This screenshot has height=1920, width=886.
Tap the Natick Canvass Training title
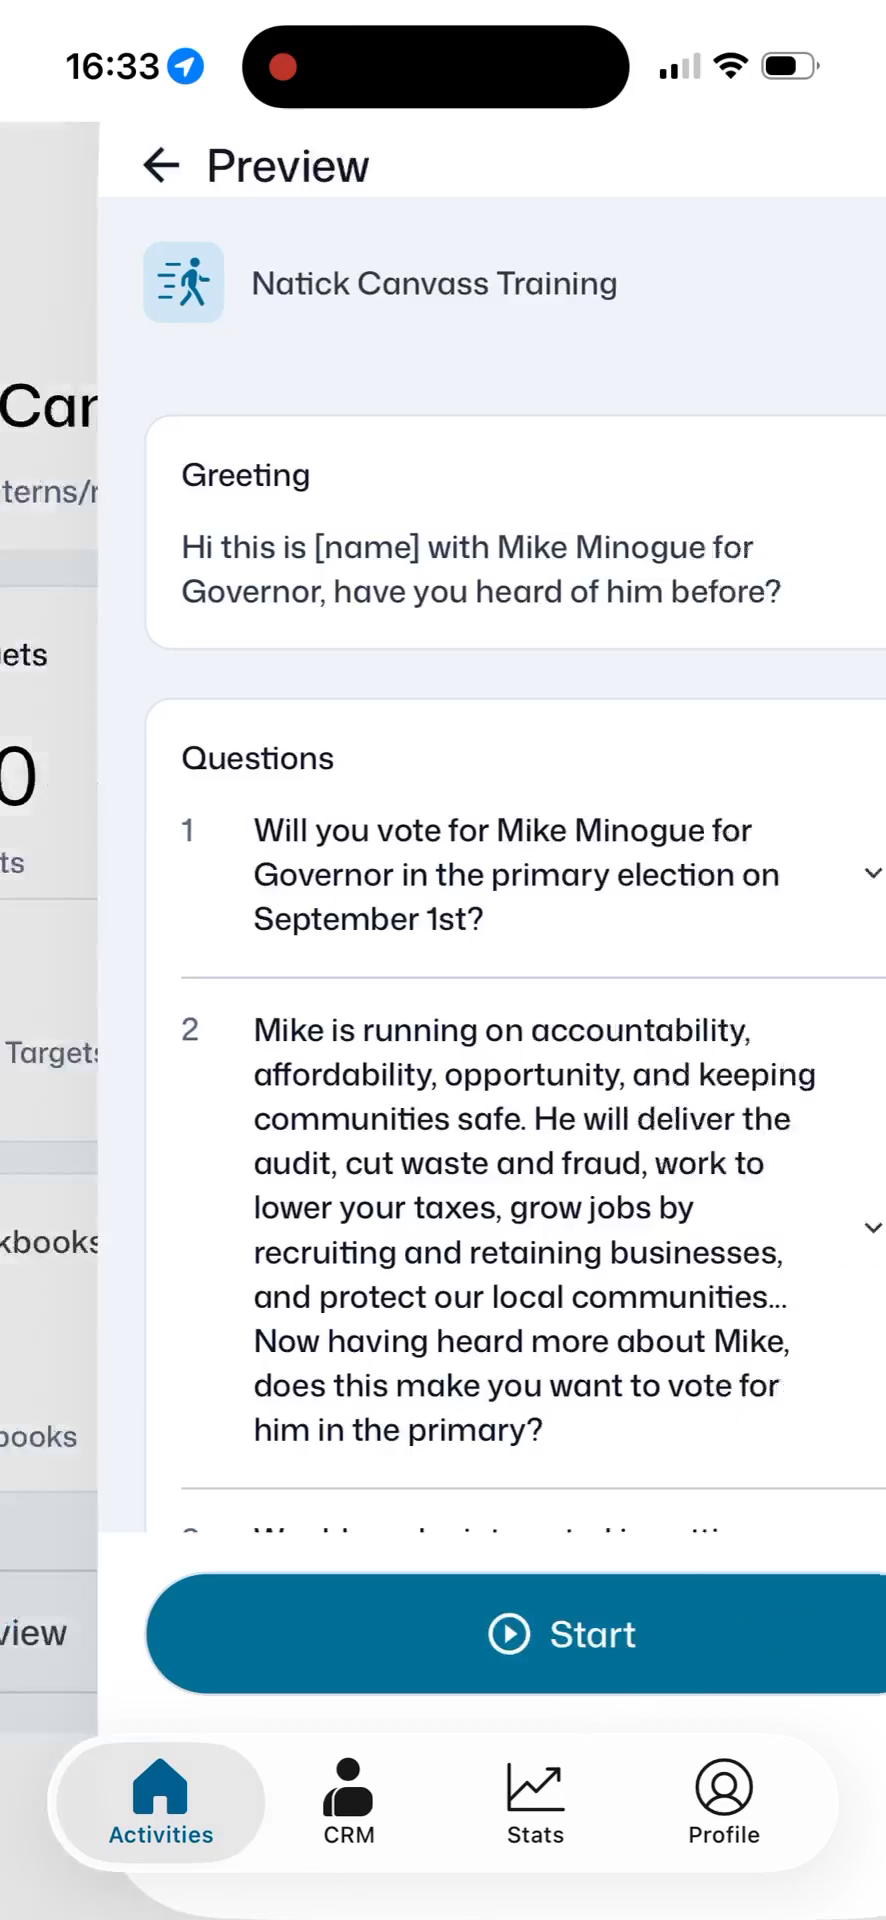coord(434,283)
